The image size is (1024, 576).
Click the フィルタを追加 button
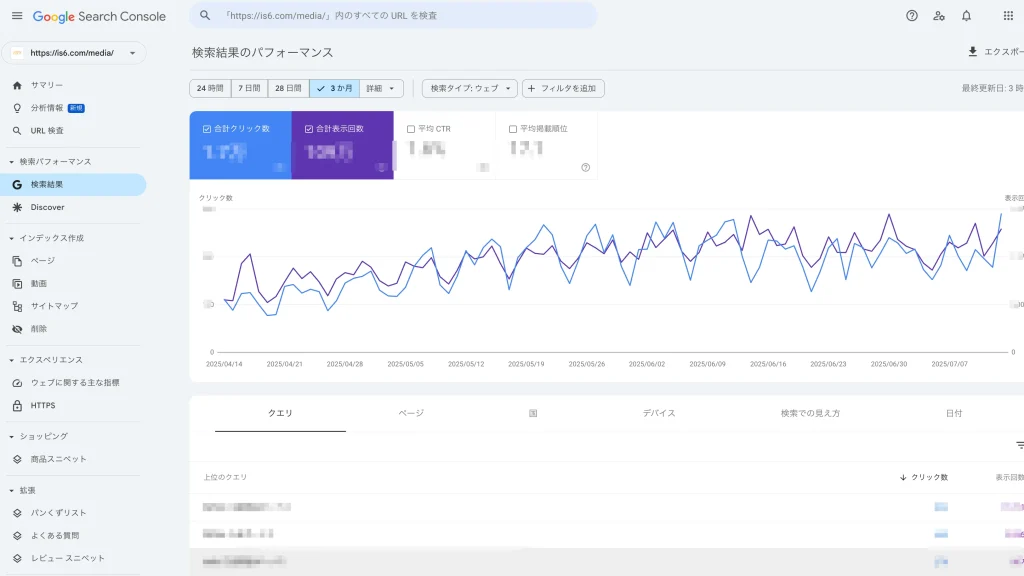(x=563, y=88)
